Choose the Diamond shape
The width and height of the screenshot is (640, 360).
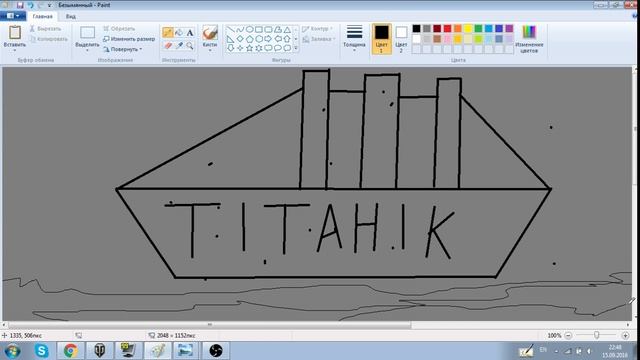240,39
